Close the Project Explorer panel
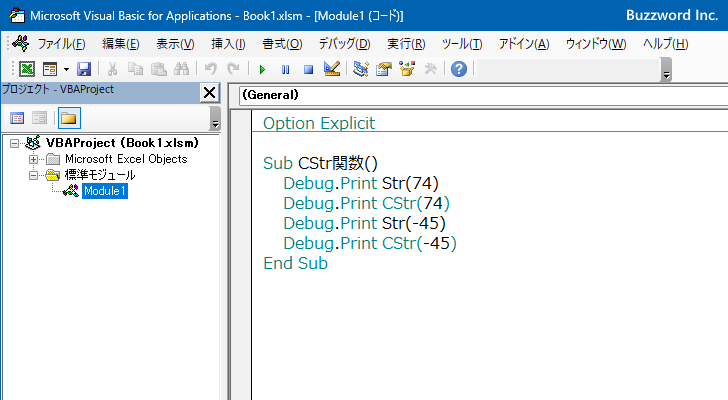The height and width of the screenshot is (400, 728). tap(209, 93)
